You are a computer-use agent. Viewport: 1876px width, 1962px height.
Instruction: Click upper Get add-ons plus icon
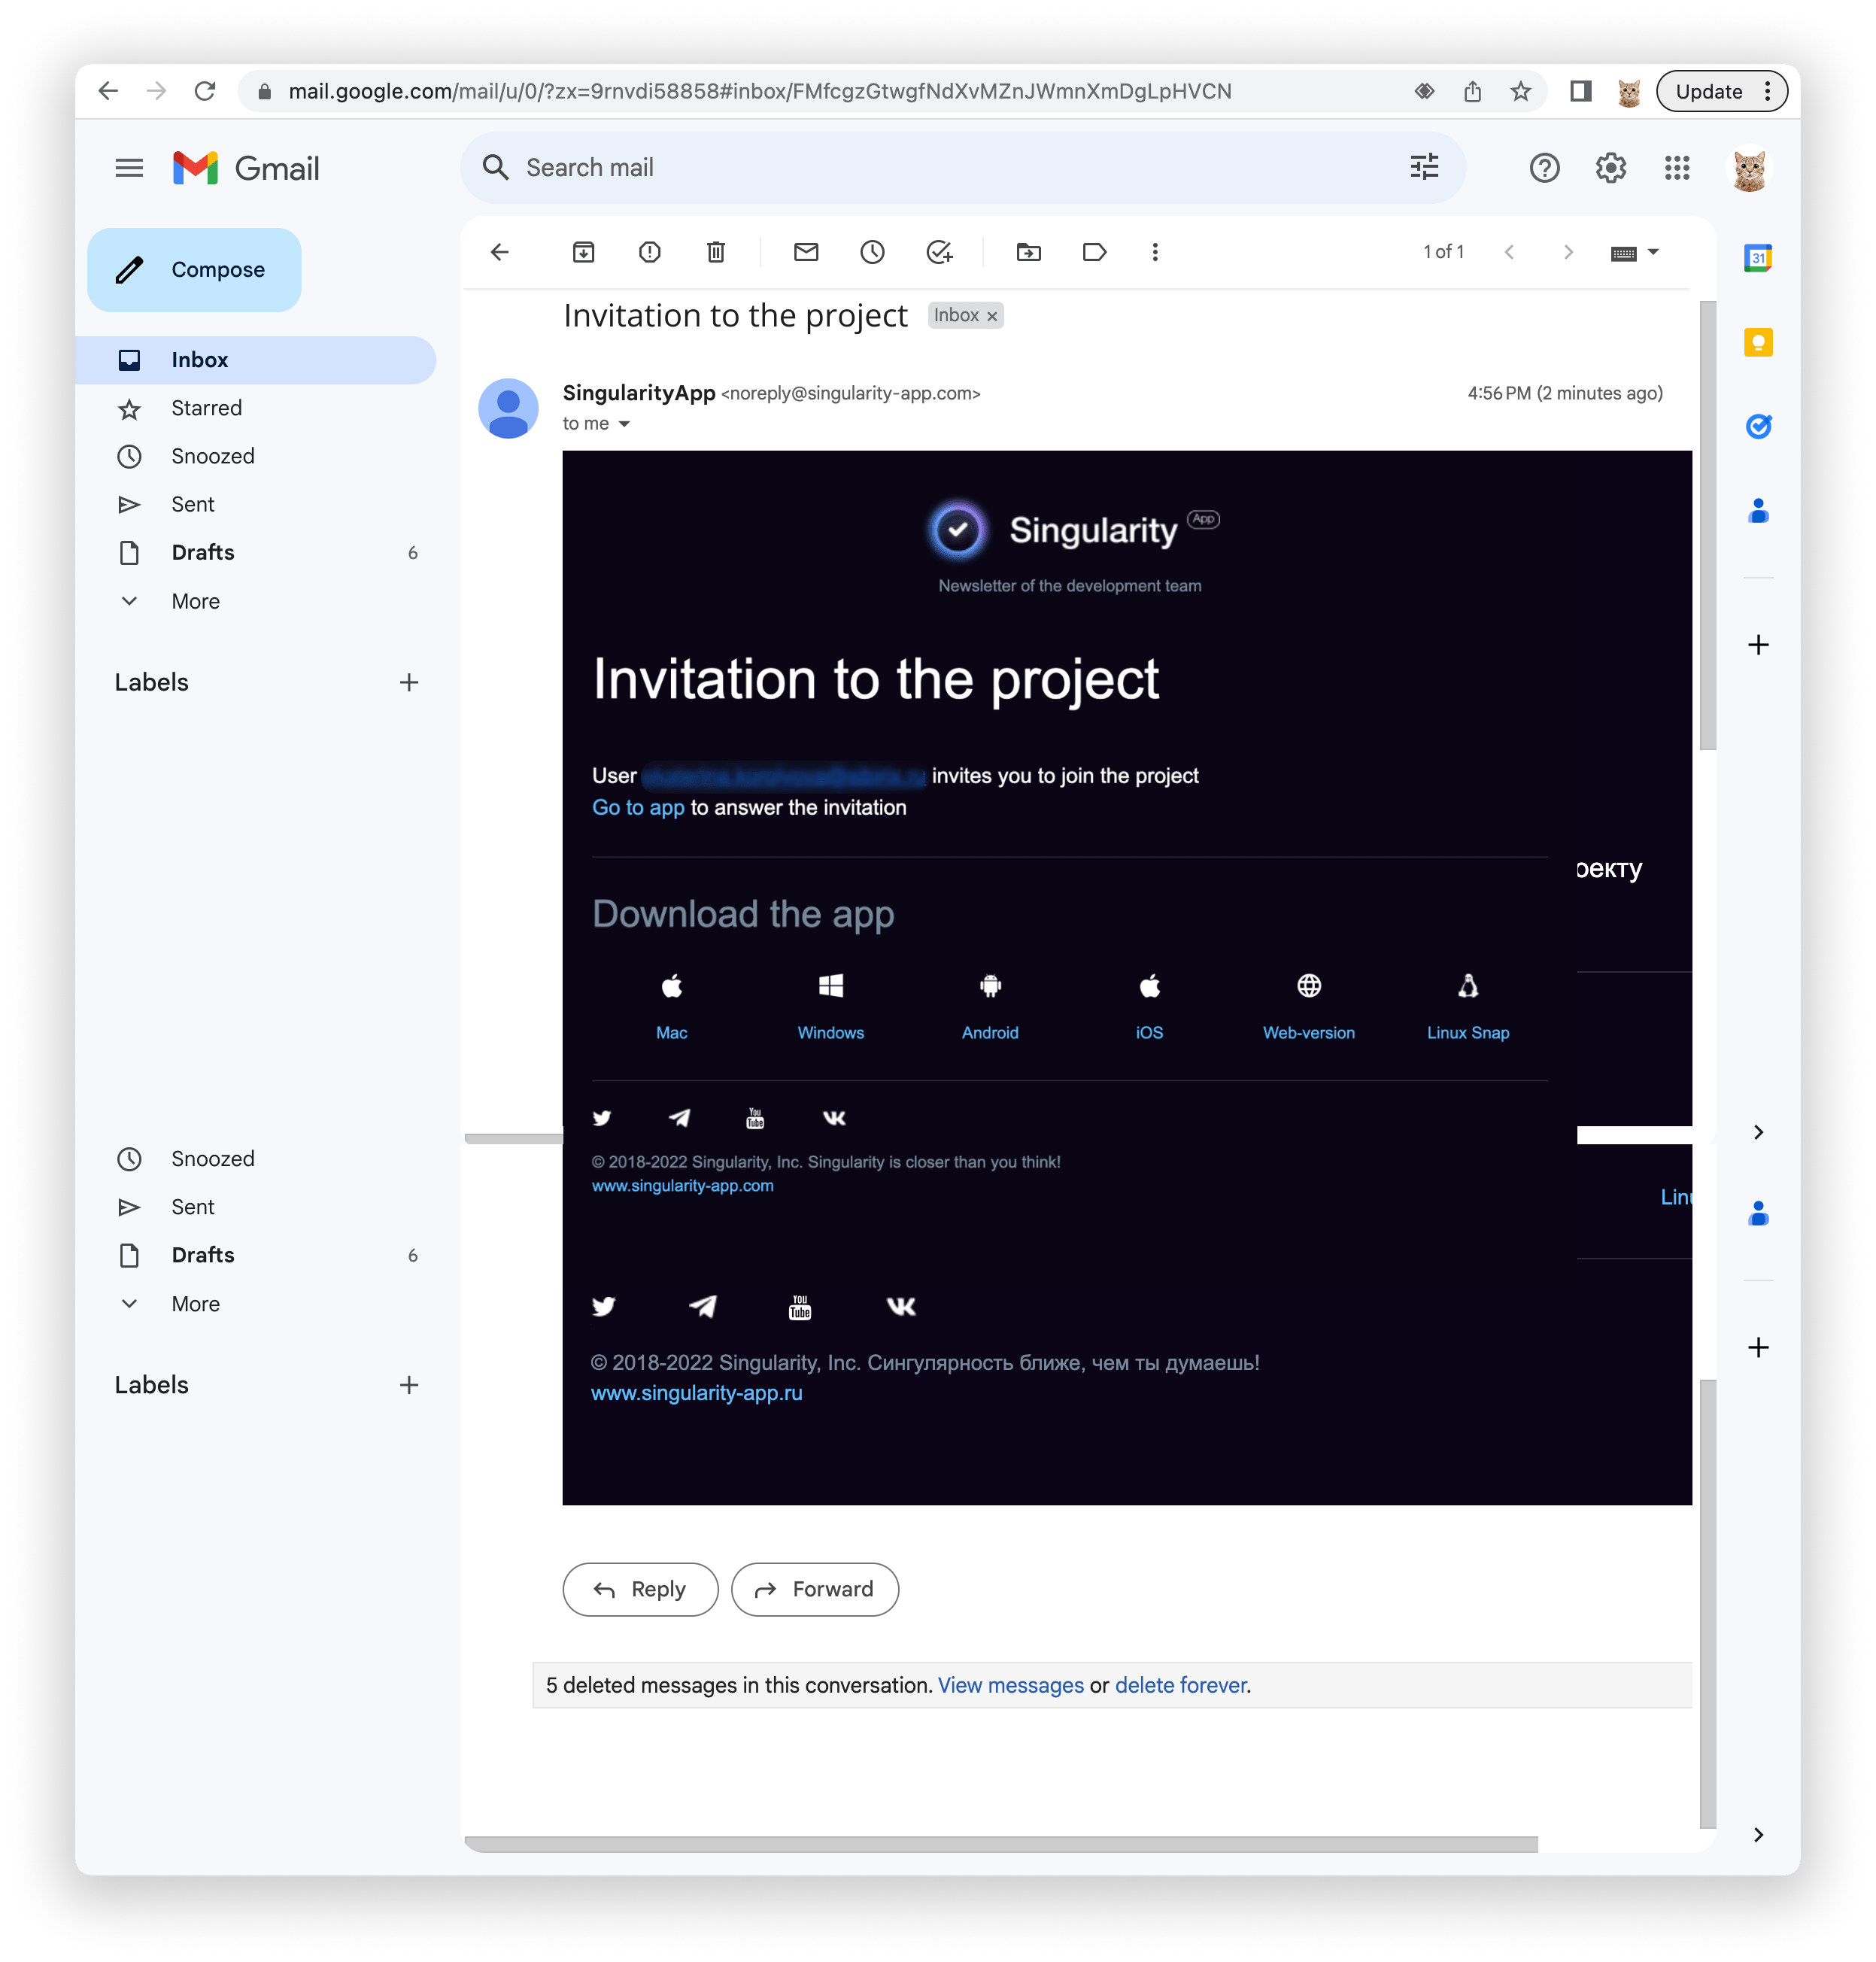coord(1758,644)
